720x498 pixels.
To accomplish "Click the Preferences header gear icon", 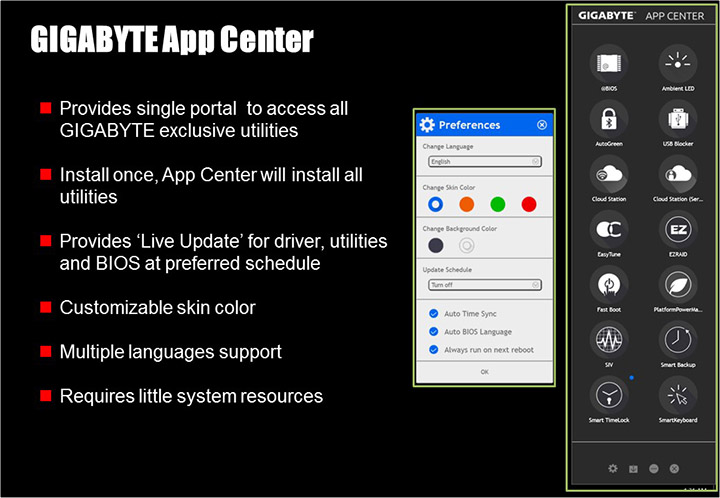I will click(x=427, y=125).
